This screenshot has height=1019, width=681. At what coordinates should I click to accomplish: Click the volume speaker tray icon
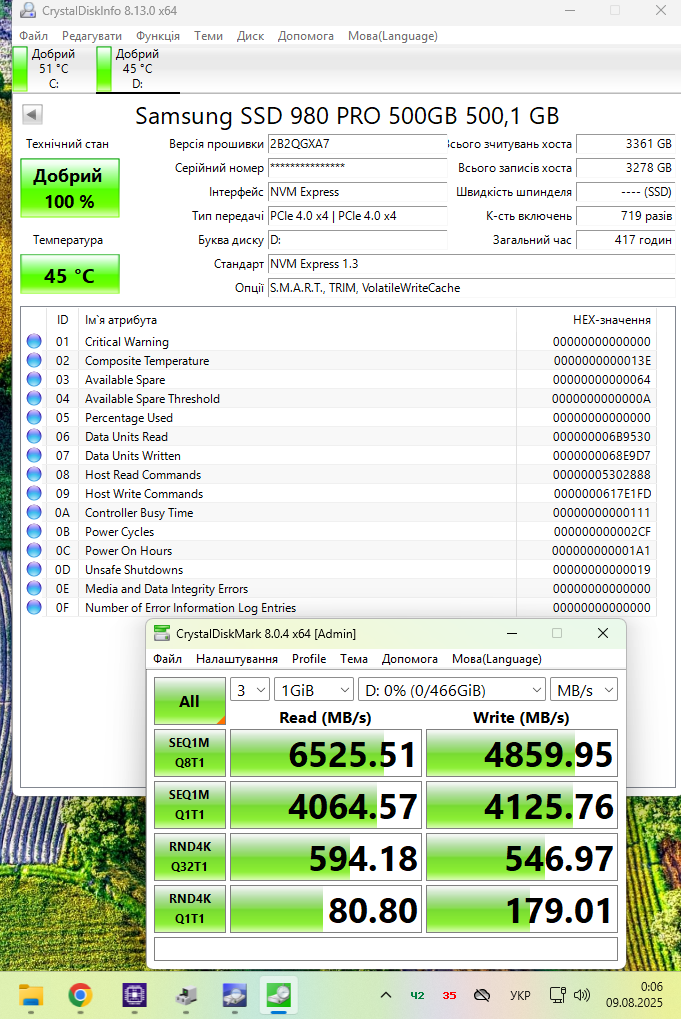(582, 995)
